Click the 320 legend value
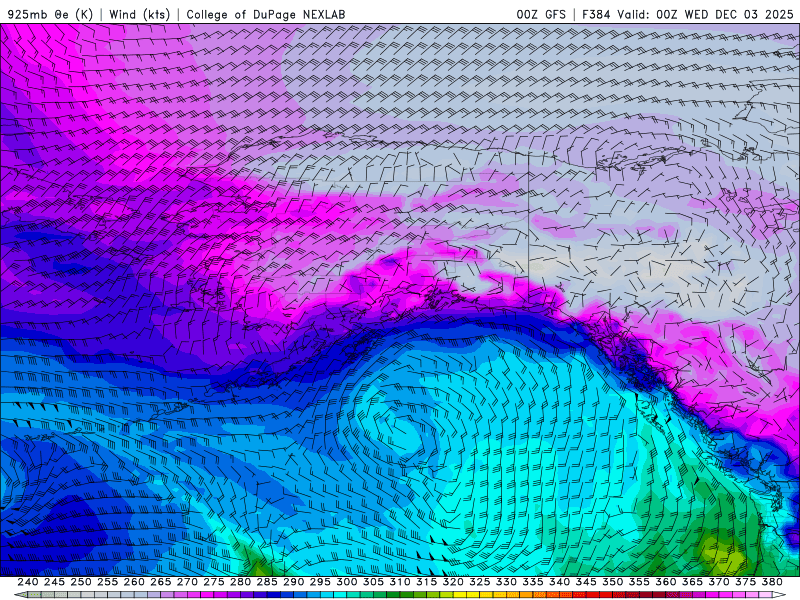The height and width of the screenshot is (600, 800). tap(453, 582)
